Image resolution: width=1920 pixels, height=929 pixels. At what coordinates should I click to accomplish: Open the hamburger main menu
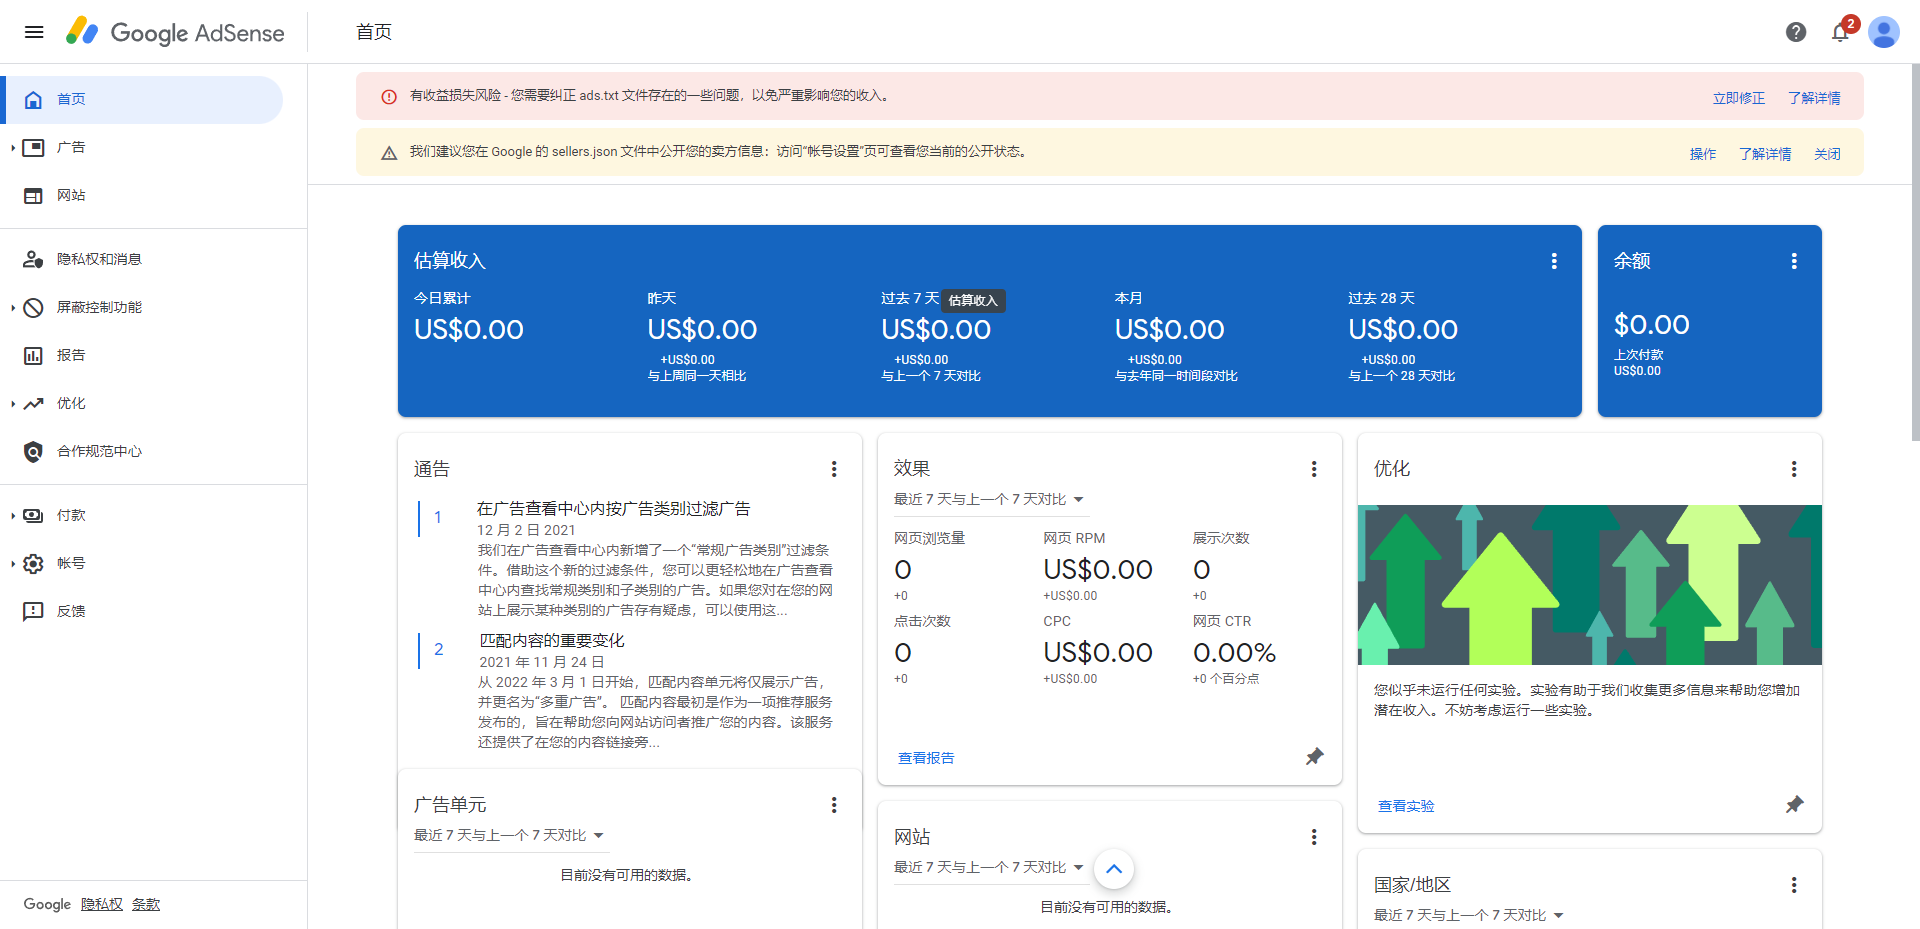(x=34, y=32)
